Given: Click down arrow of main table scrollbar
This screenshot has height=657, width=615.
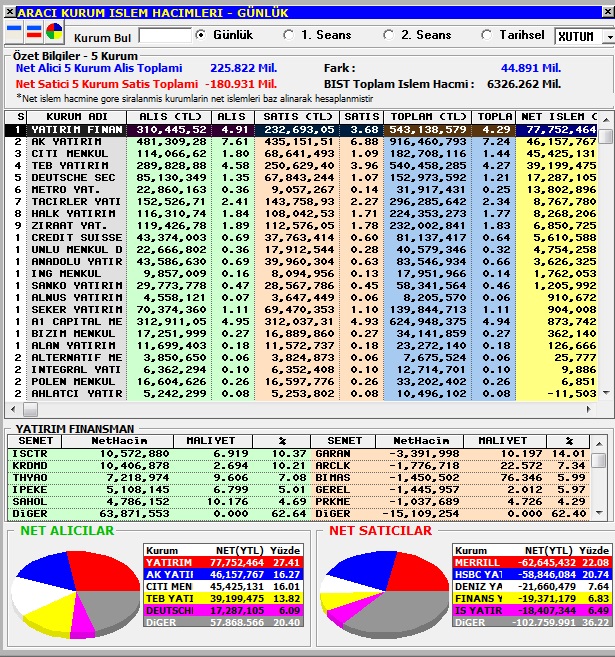Looking at the screenshot, I should (x=606, y=393).
